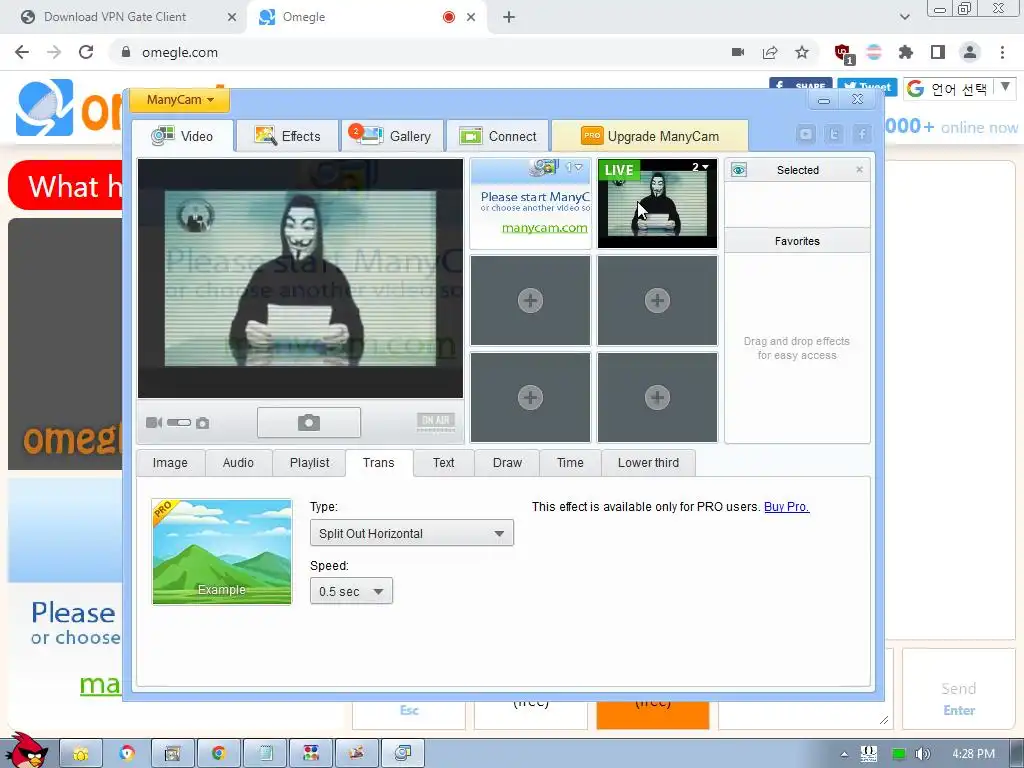Screen dimensions: 1024x768
Task: Click ManyCam's YouTube icon
Action: 806,135
